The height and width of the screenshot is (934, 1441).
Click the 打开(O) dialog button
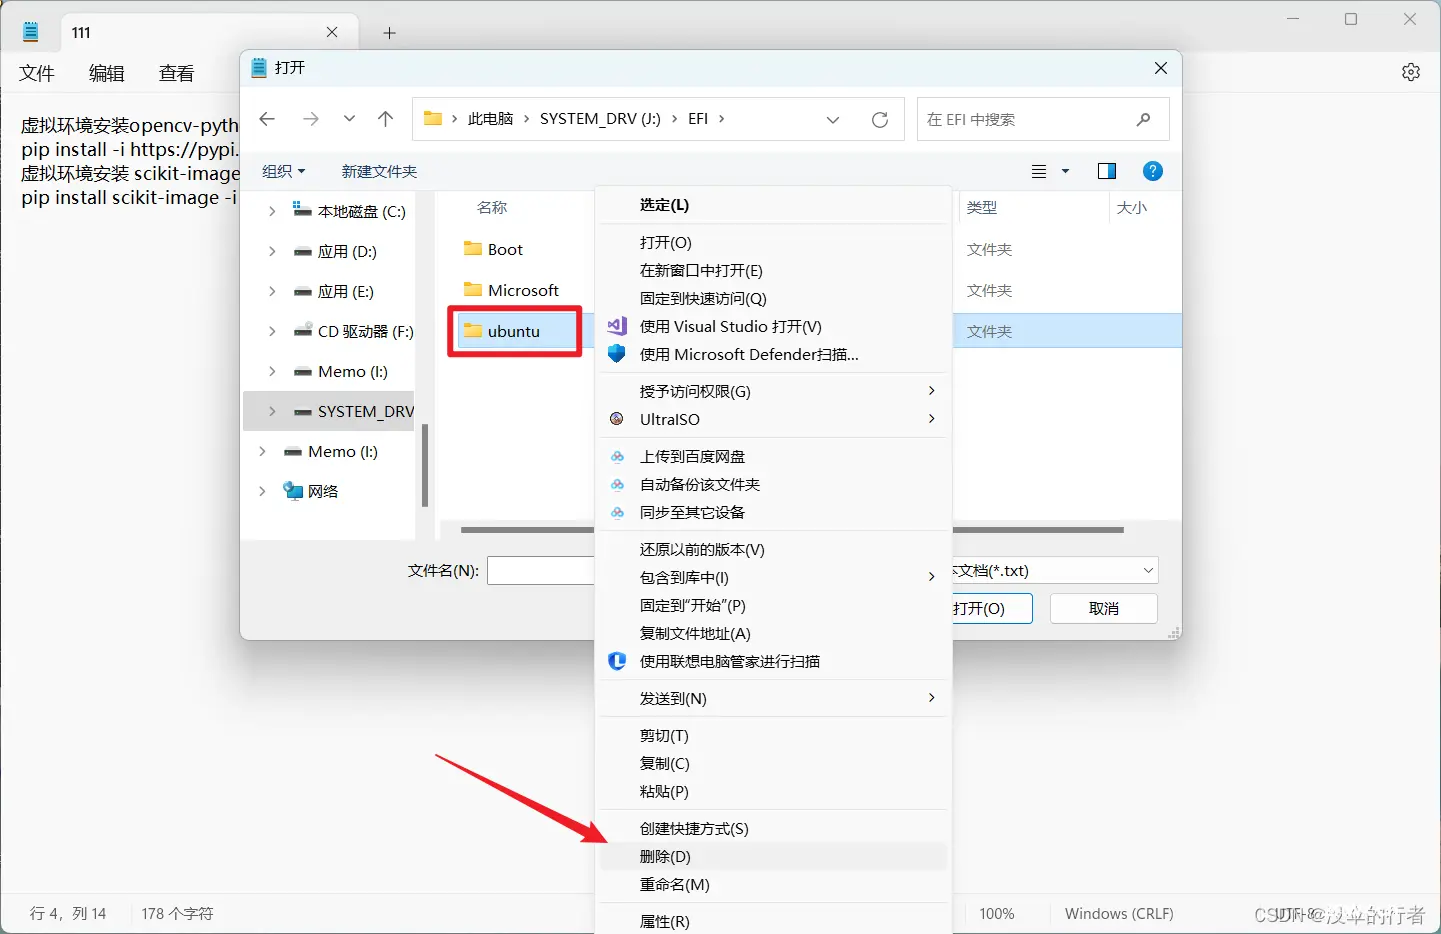(991, 609)
